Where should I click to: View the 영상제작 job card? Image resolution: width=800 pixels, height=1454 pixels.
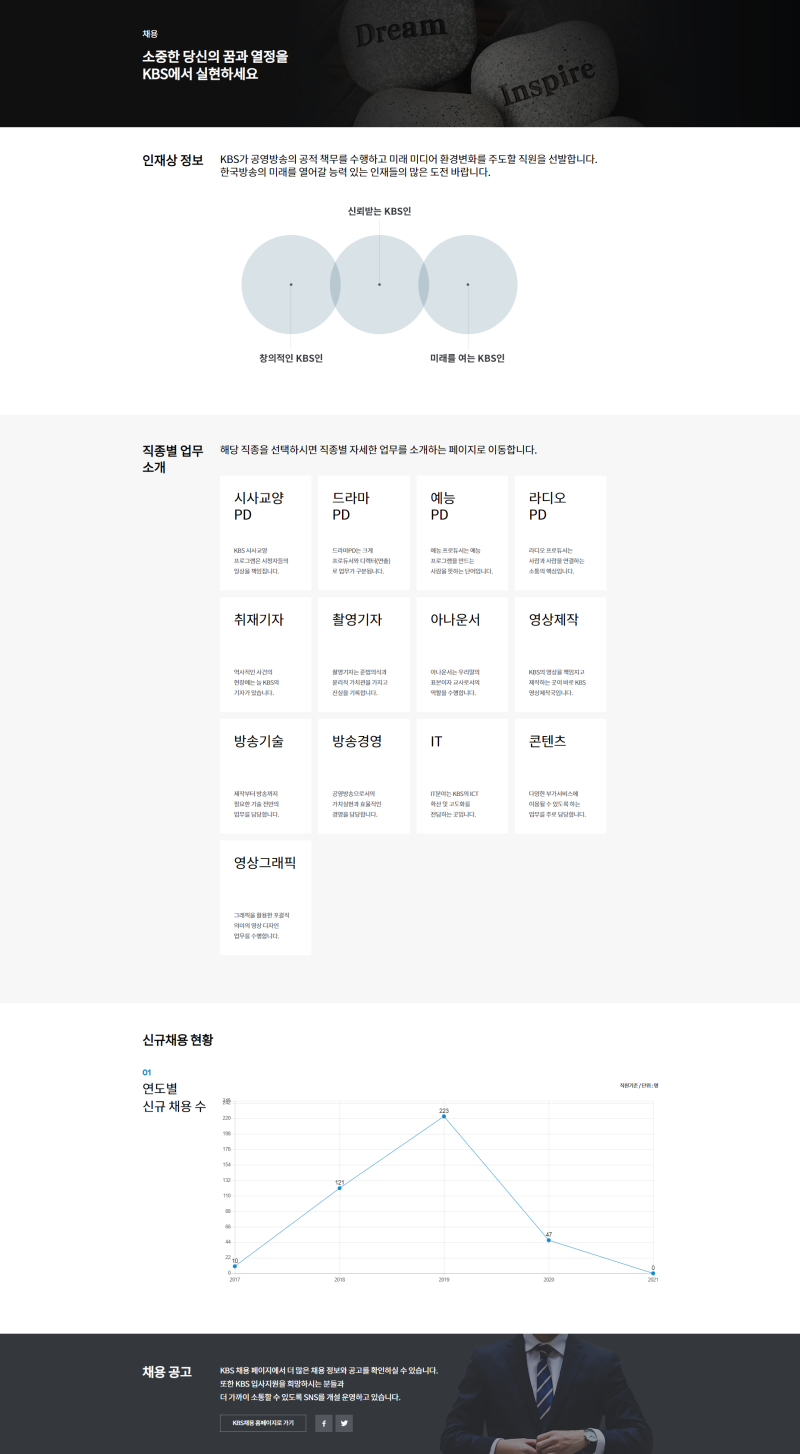560,654
